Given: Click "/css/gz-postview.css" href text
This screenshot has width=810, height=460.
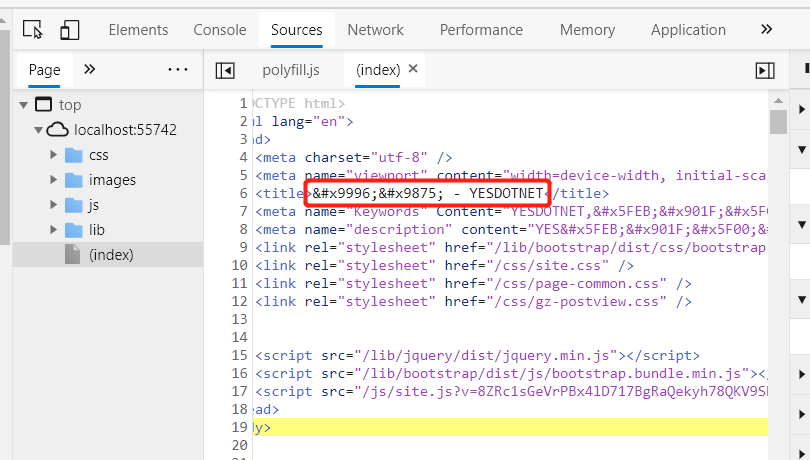Looking at the screenshot, I should tap(581, 301).
